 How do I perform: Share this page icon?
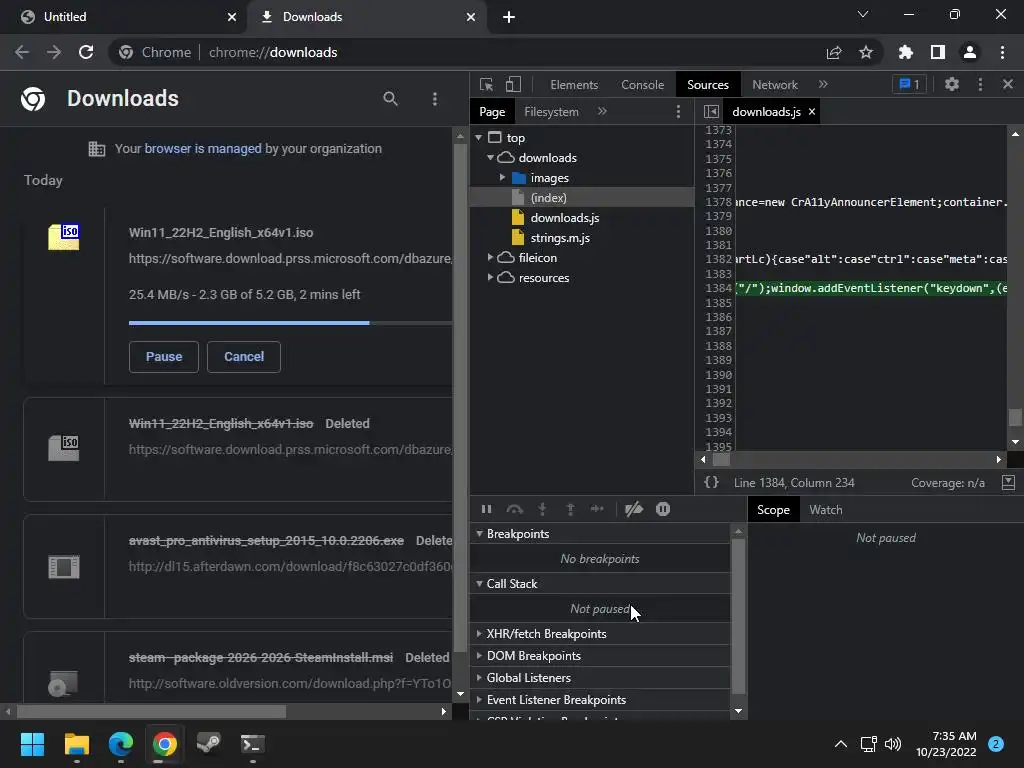834,52
